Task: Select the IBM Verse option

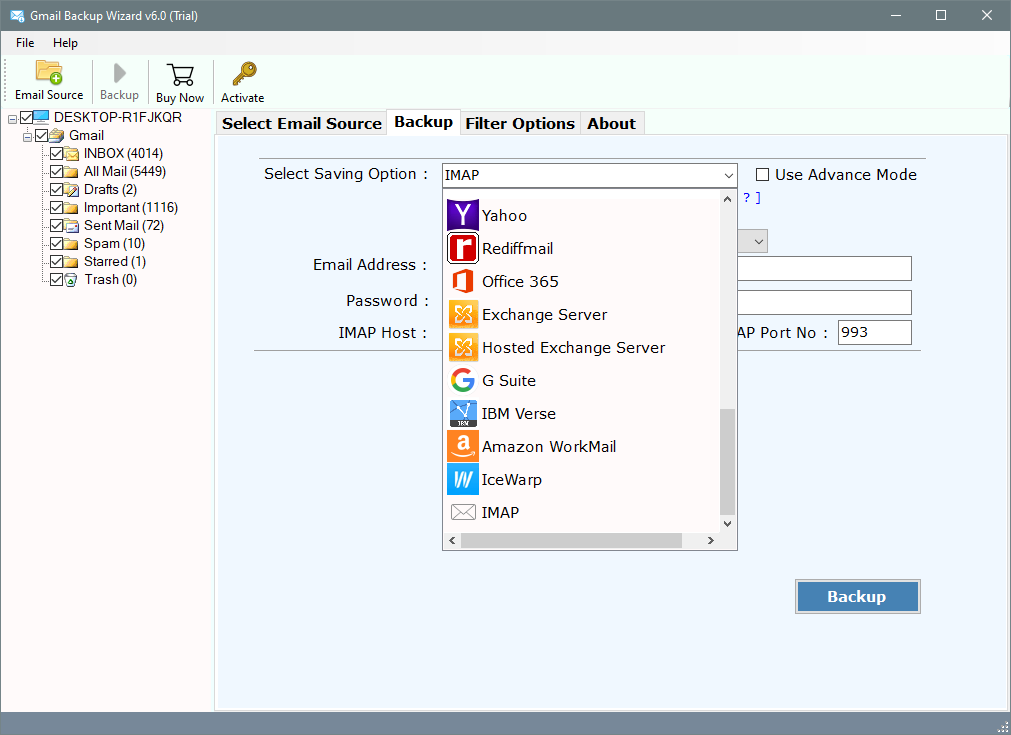Action: click(518, 413)
